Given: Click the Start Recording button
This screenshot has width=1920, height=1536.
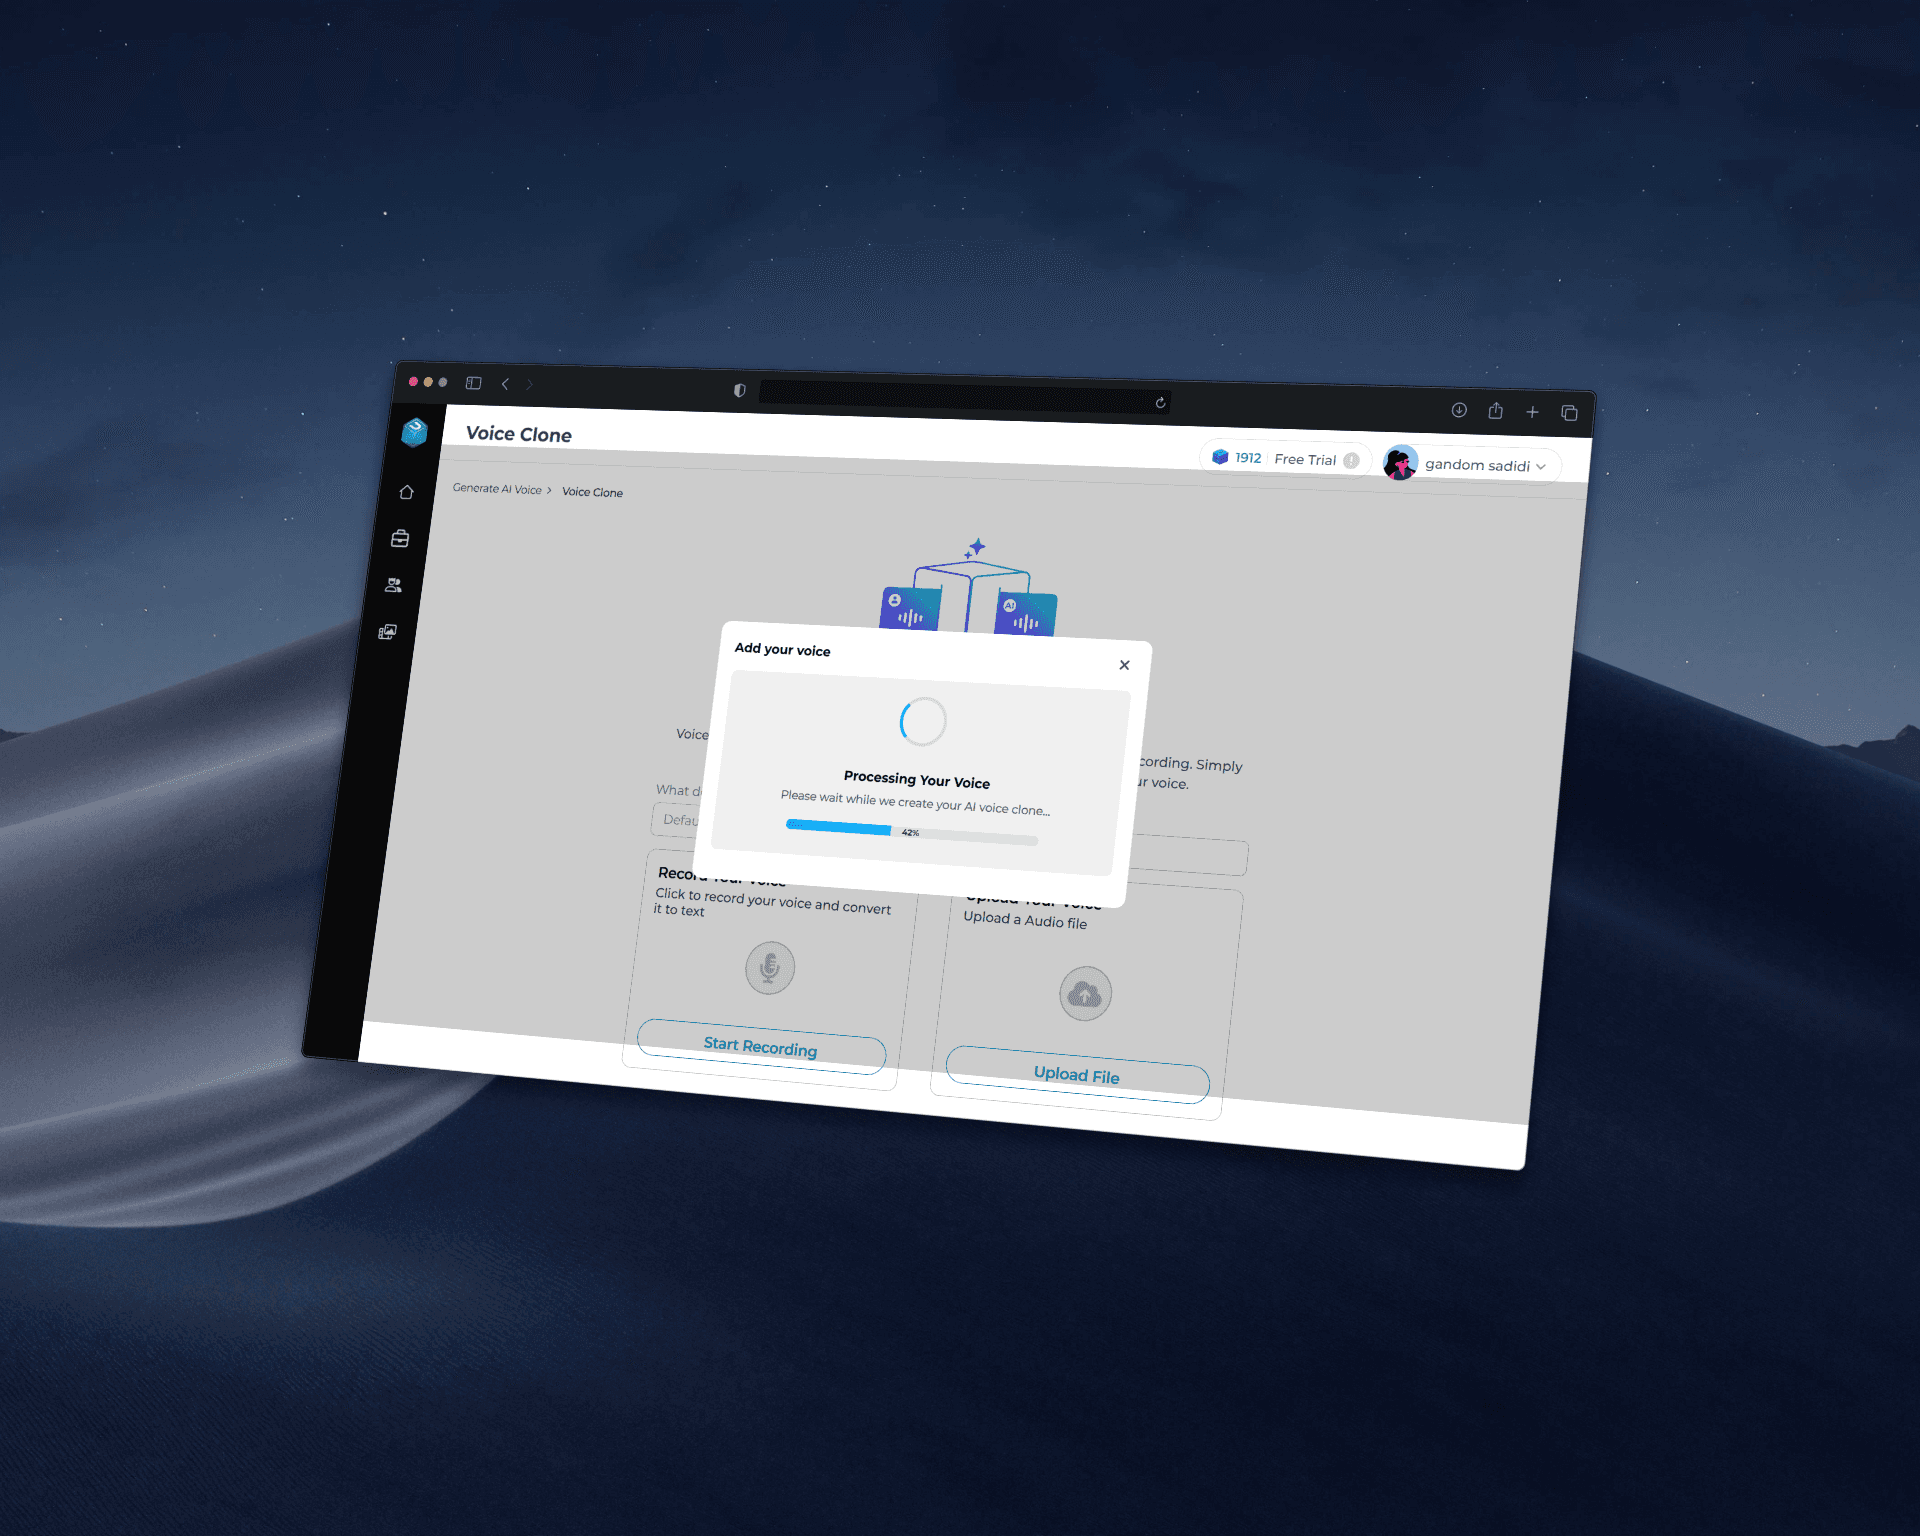Looking at the screenshot, I should [761, 1046].
